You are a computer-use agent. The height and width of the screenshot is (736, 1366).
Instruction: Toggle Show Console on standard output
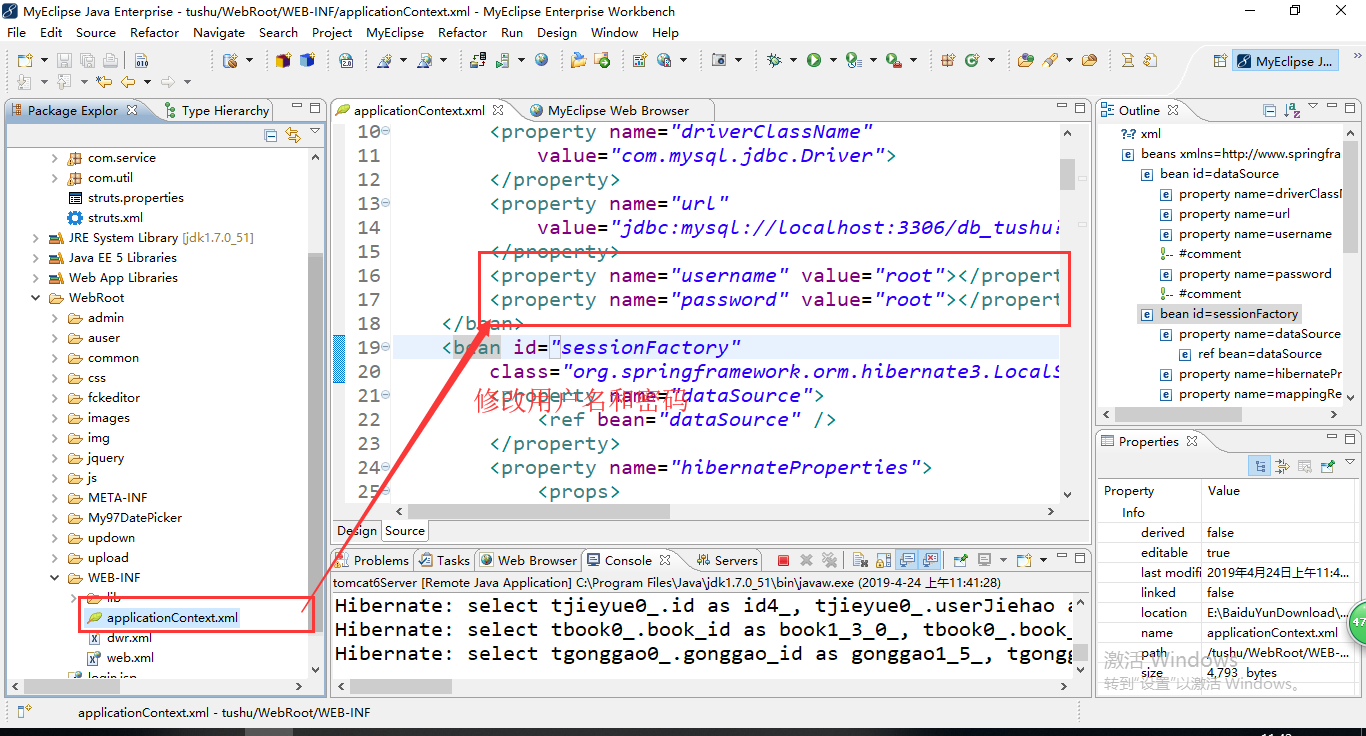(x=907, y=560)
